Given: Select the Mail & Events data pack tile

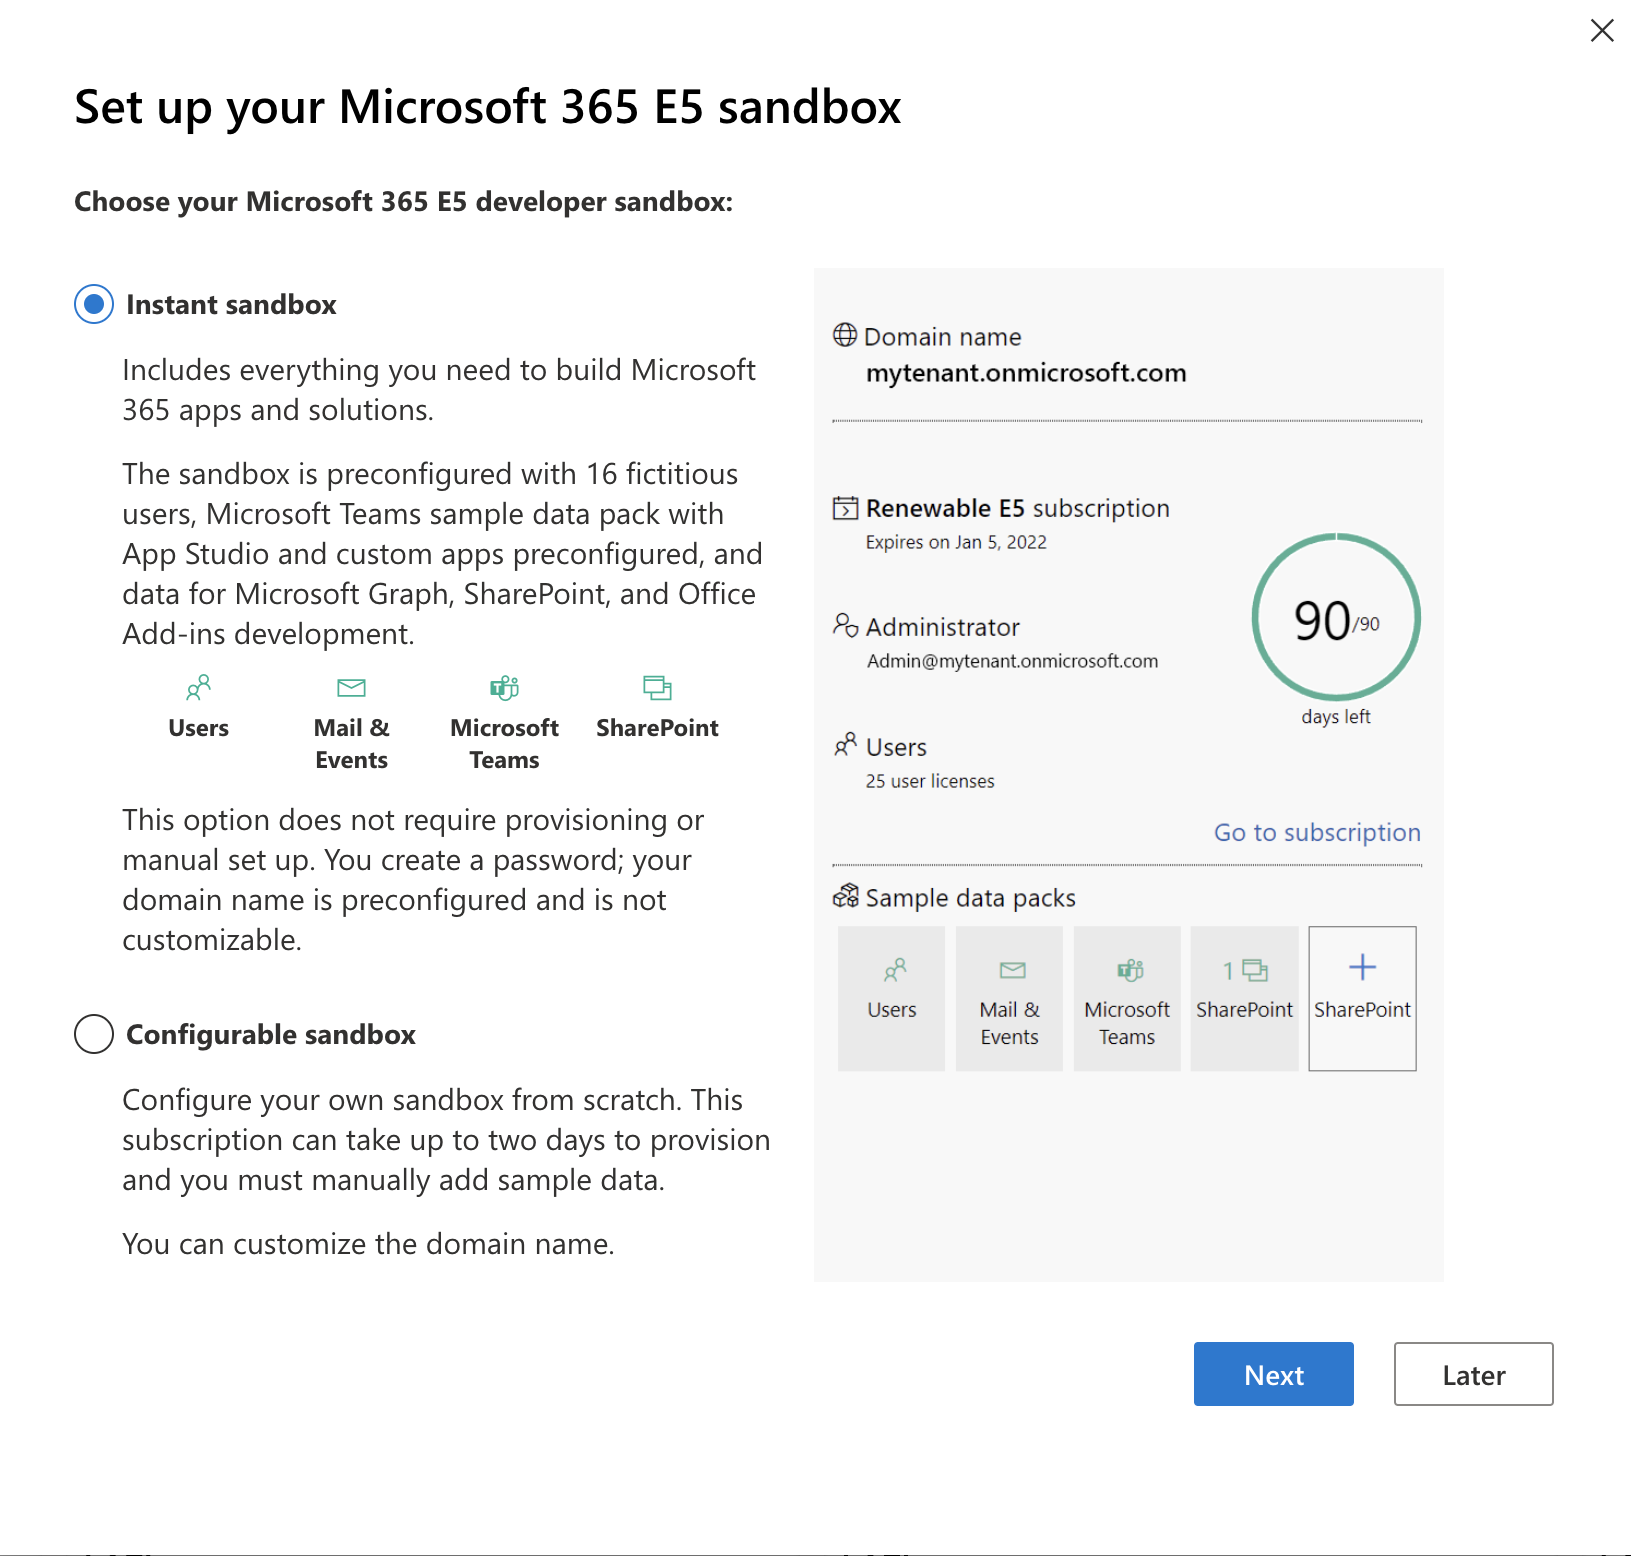Looking at the screenshot, I should 1009,998.
